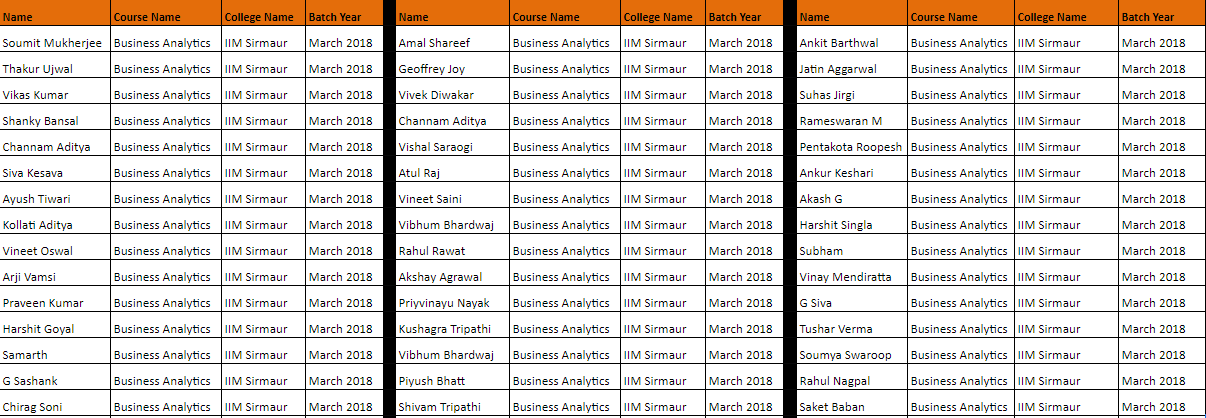
Task: Select the Soumit Mukherjee name cell
Action: (x=56, y=43)
